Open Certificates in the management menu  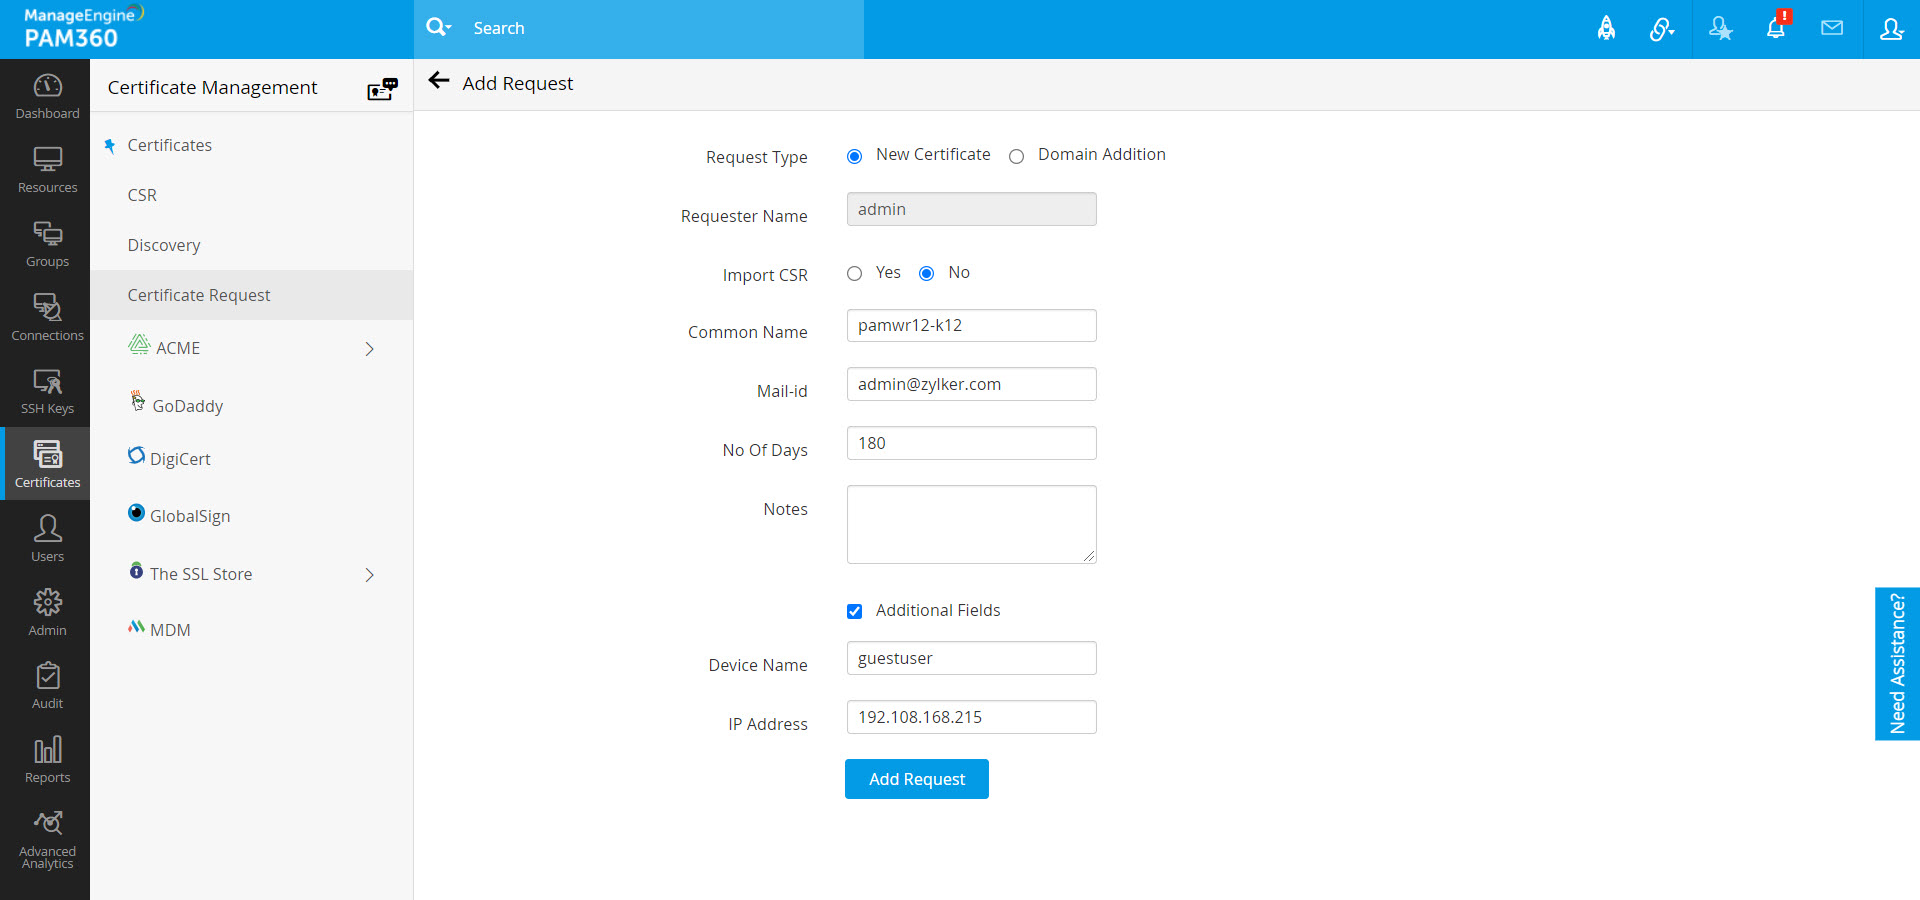169,145
